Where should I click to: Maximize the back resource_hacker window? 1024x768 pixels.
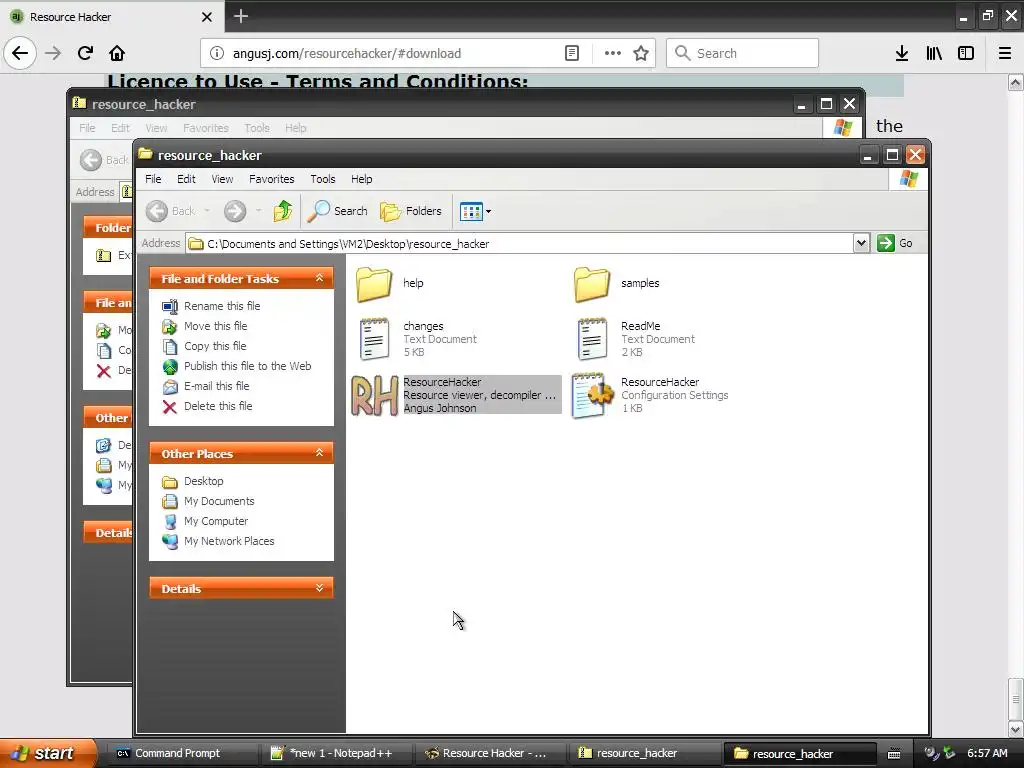point(826,104)
